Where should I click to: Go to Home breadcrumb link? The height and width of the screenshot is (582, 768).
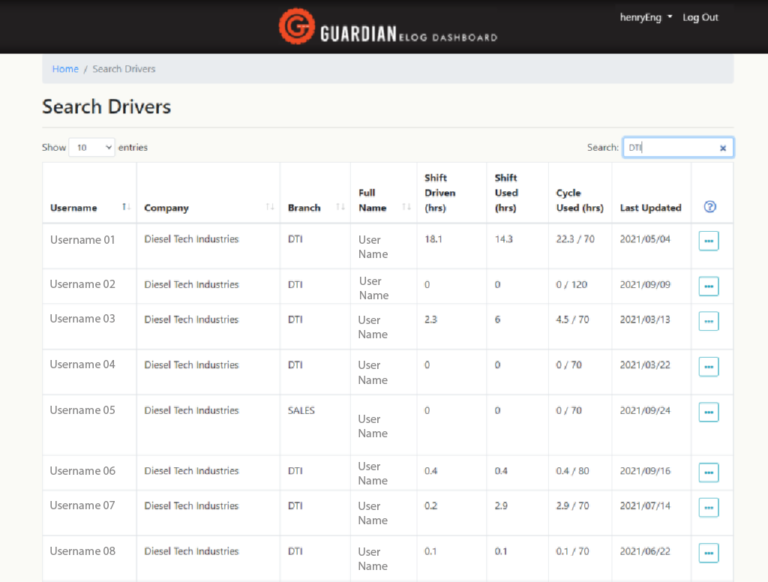[65, 69]
